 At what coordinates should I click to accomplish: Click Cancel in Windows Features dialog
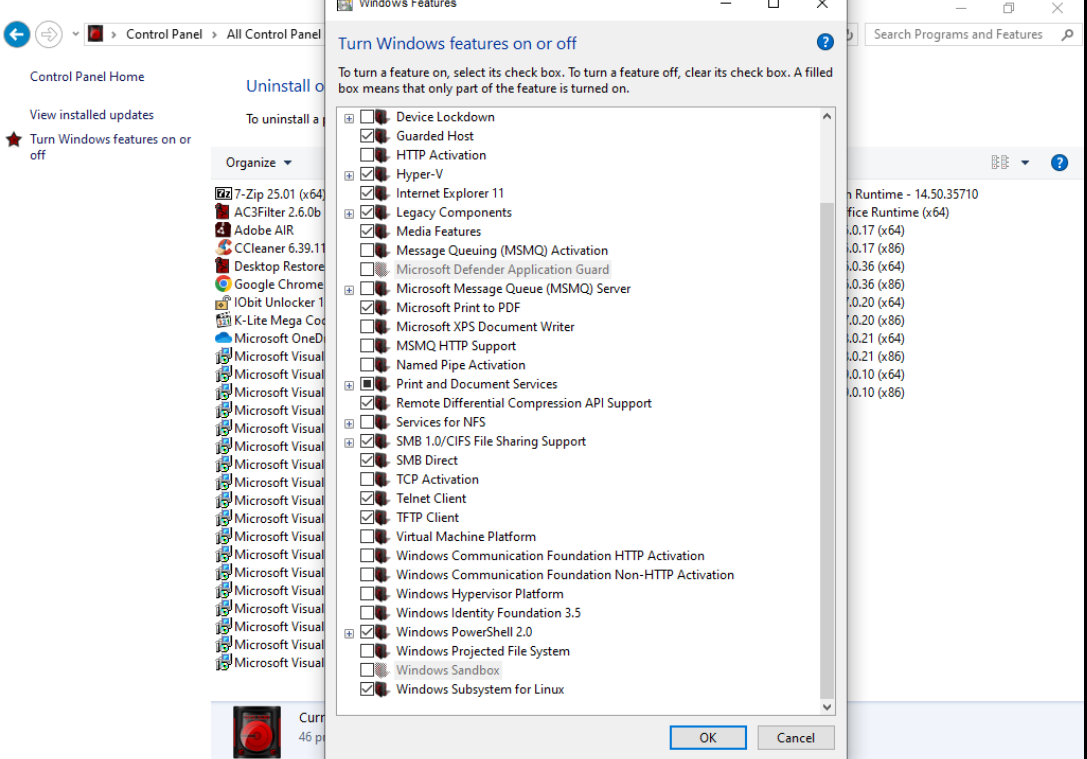(x=796, y=738)
